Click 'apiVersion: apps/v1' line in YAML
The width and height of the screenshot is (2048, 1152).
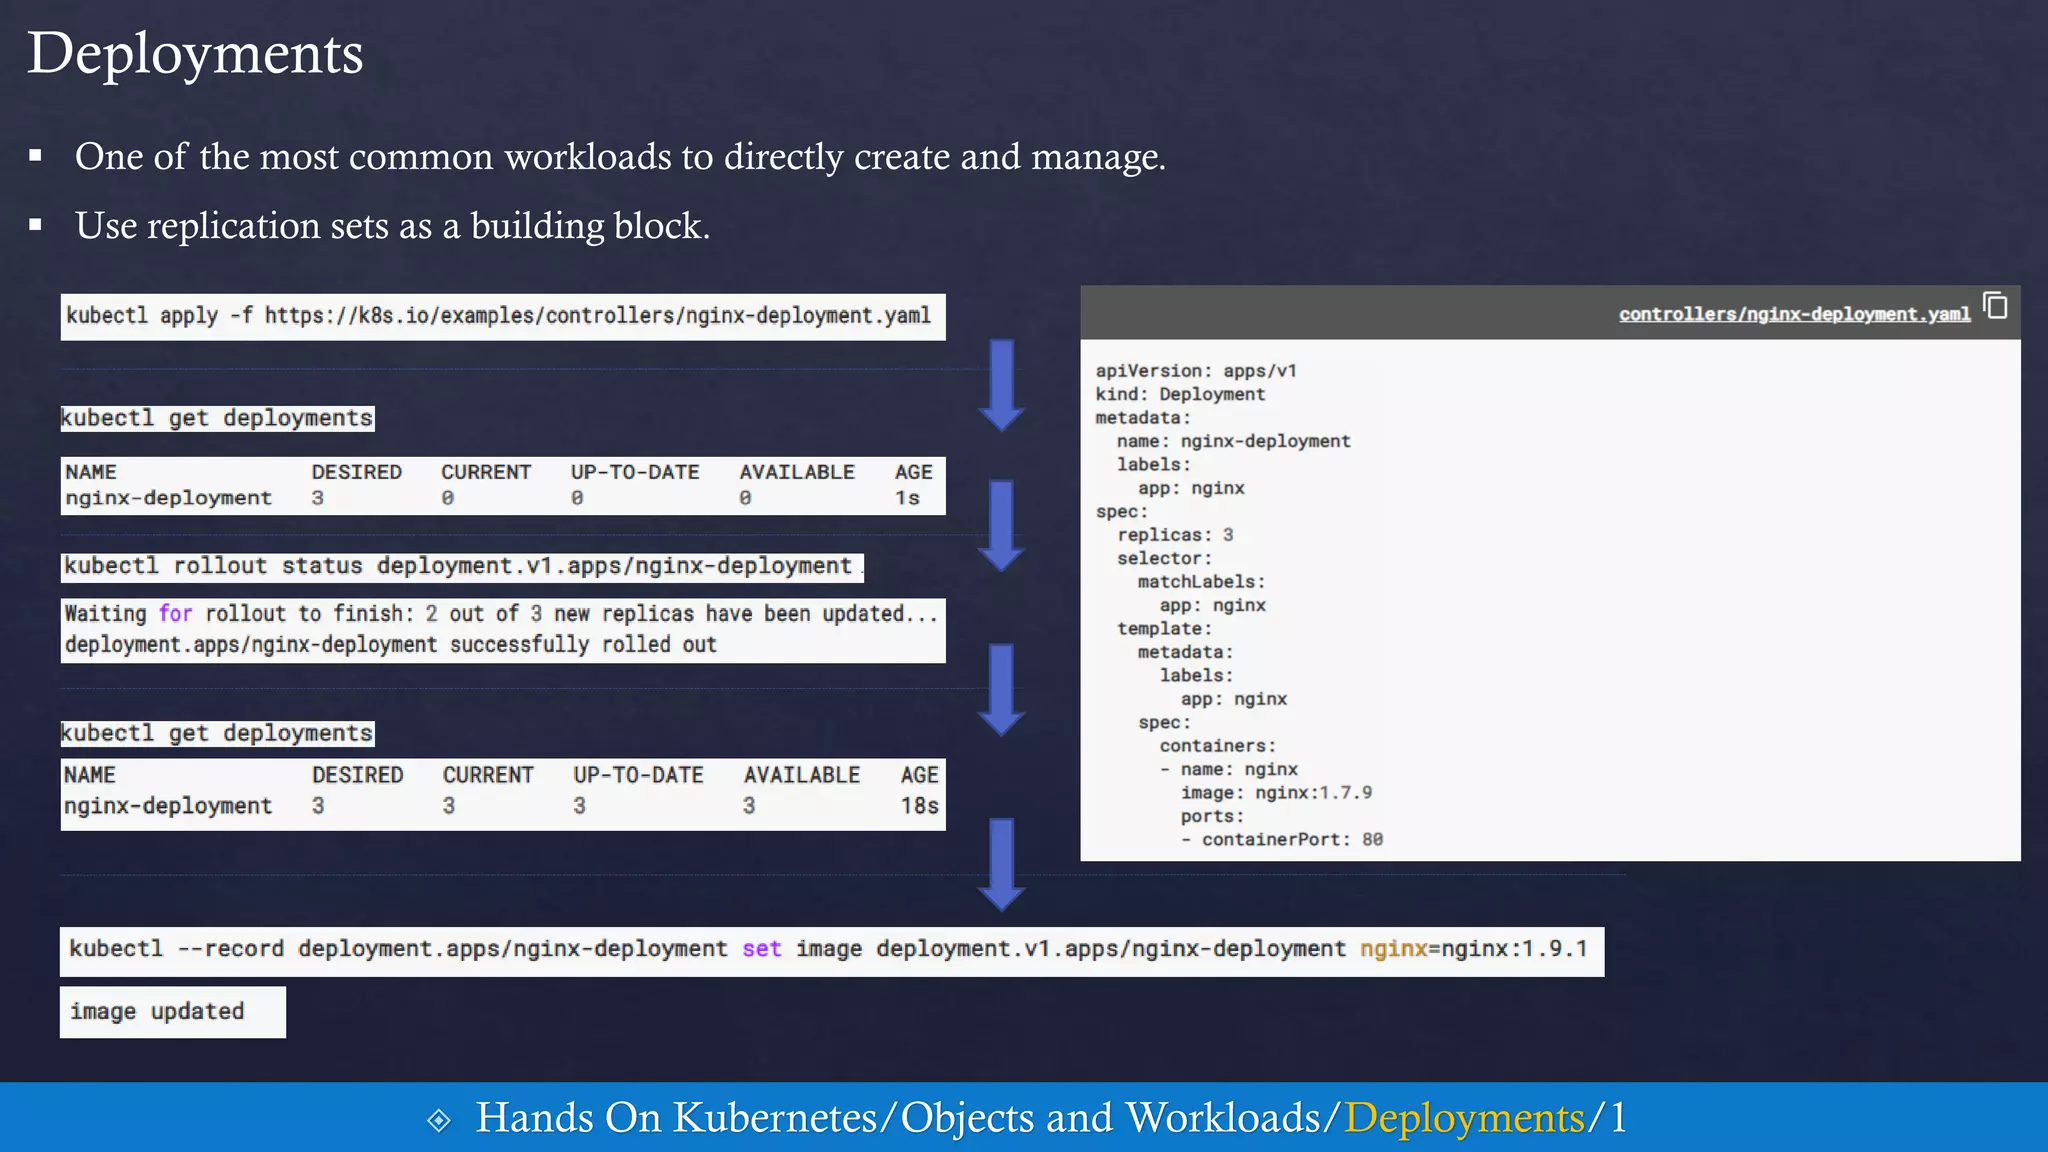[x=1196, y=371]
